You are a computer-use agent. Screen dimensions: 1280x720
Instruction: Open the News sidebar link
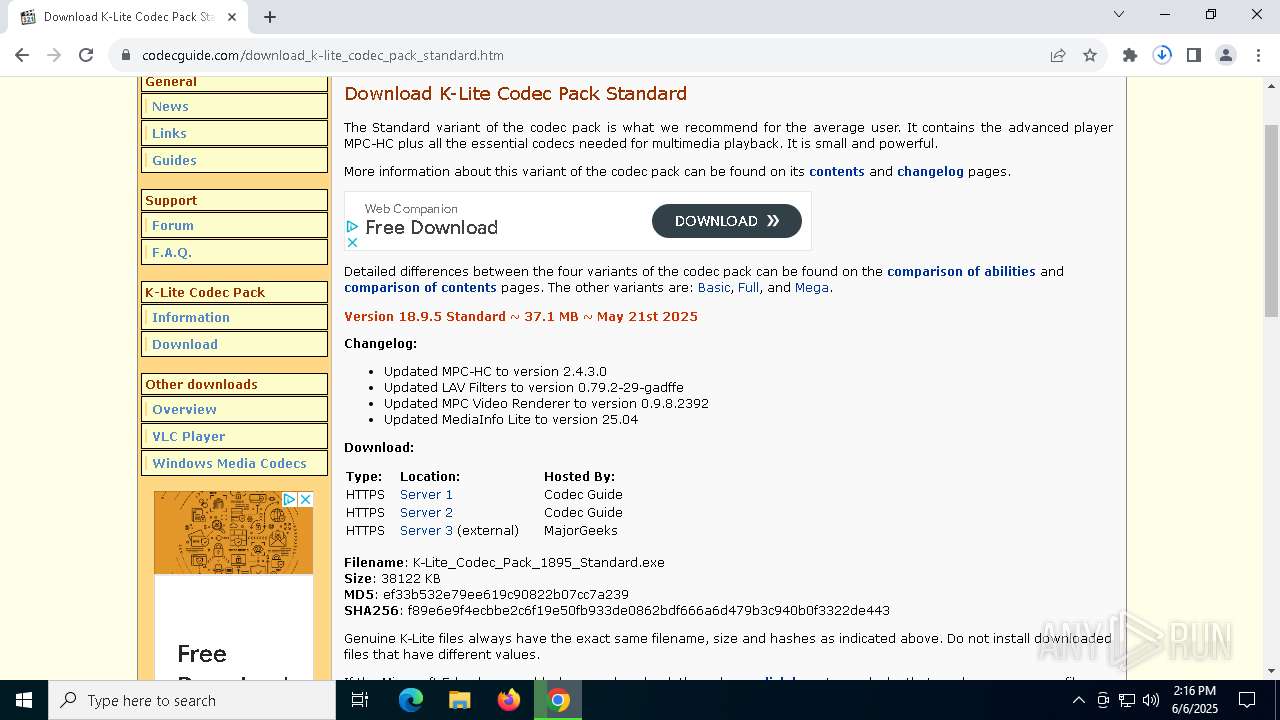pos(170,107)
